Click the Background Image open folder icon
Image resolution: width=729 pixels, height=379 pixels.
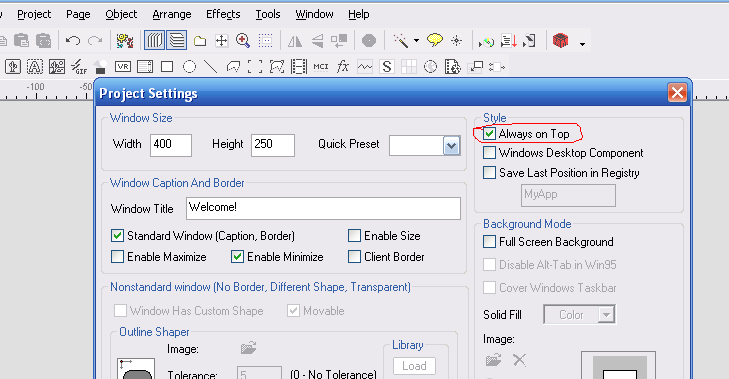click(x=493, y=360)
